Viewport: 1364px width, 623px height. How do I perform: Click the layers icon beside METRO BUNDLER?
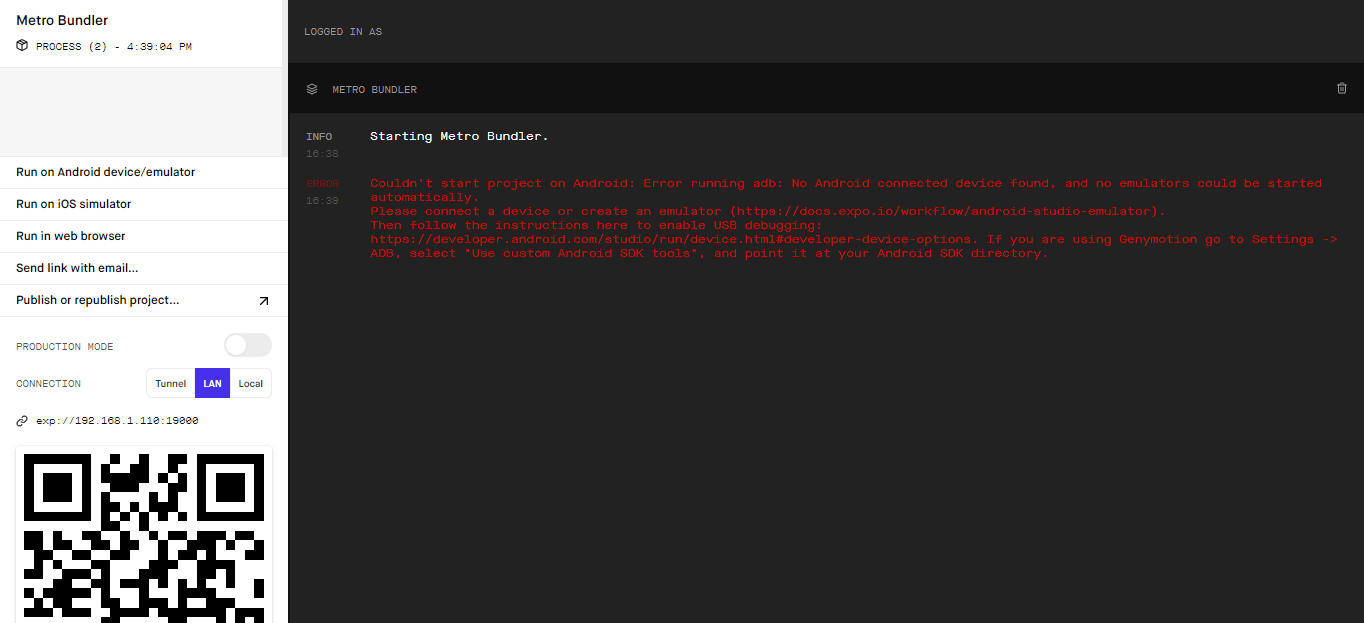pyautogui.click(x=312, y=89)
